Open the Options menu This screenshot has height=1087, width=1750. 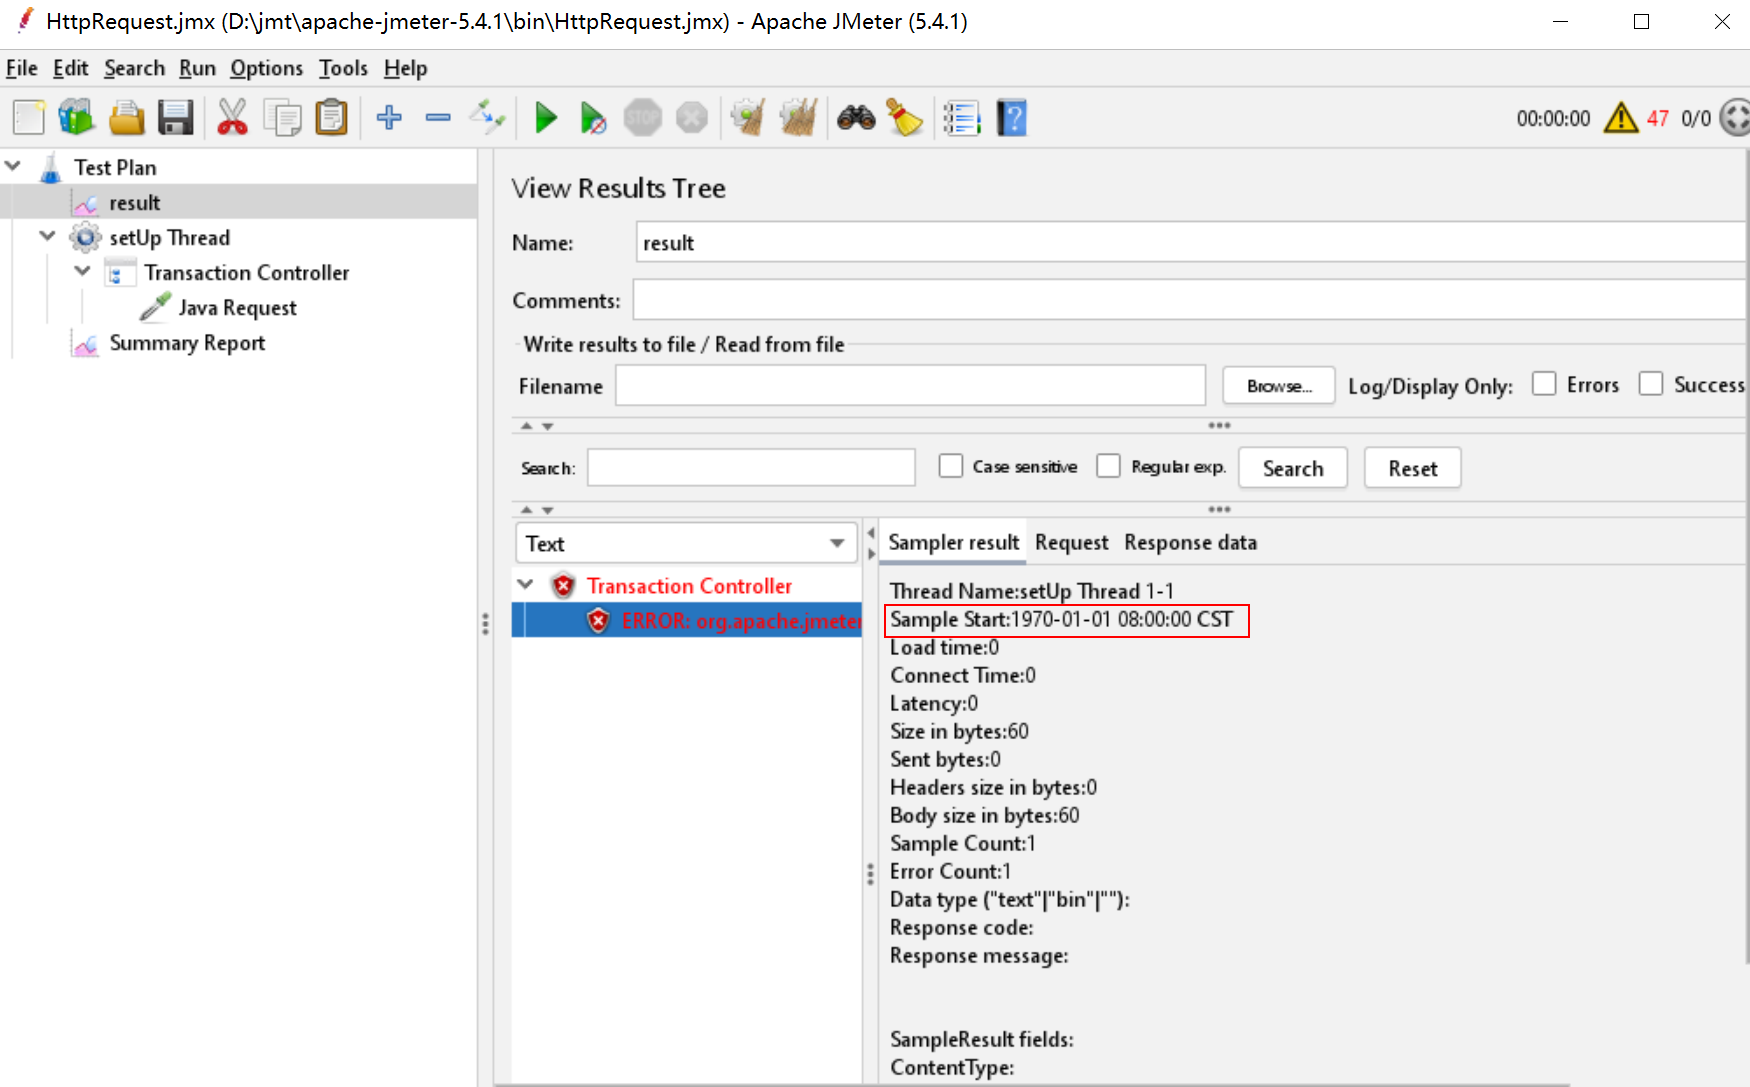[266, 68]
